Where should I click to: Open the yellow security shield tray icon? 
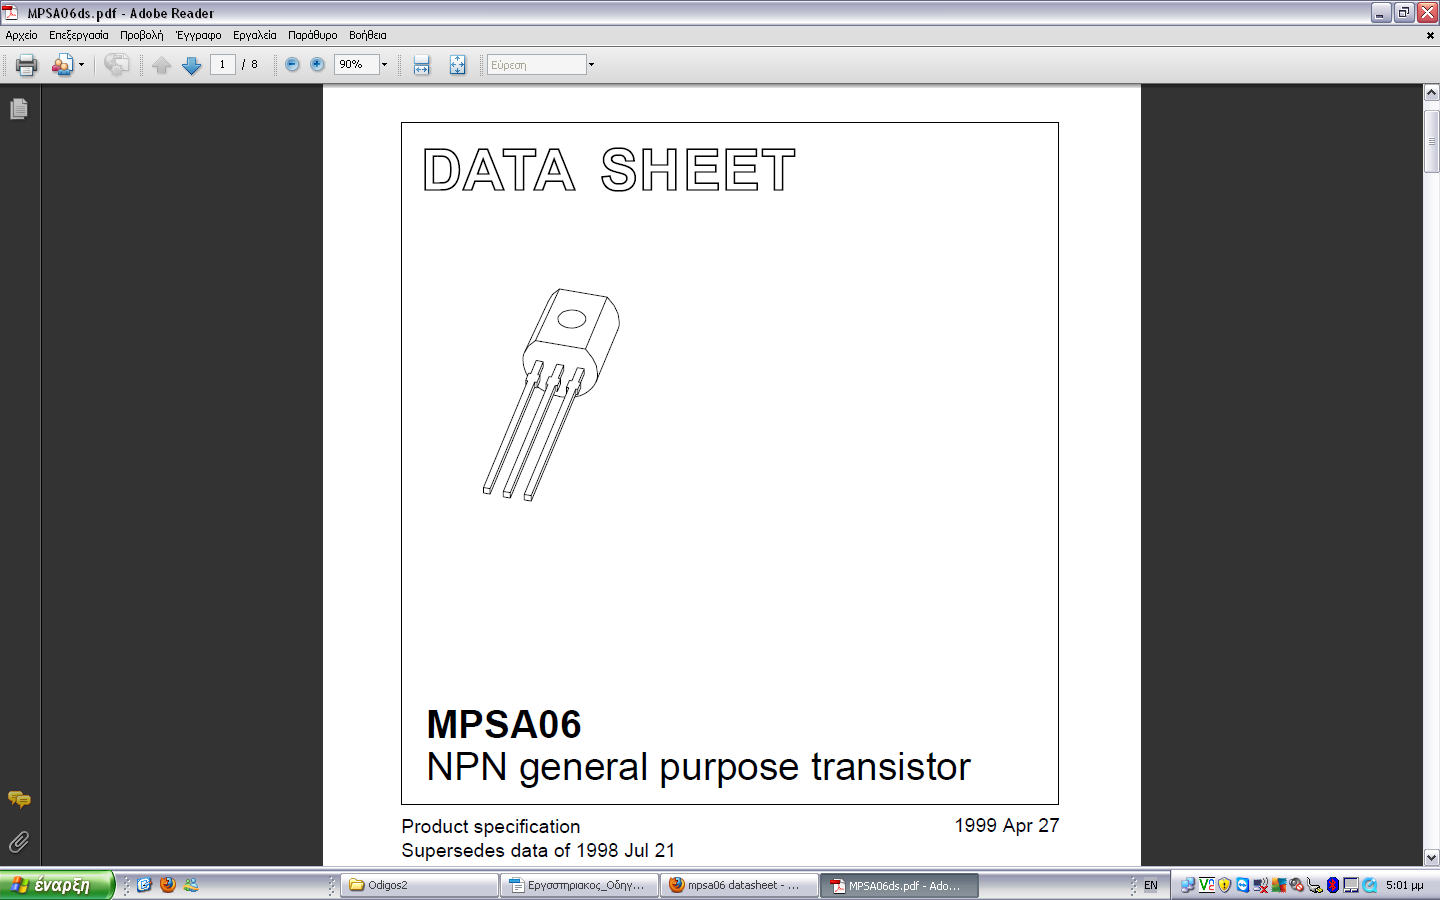(1224, 885)
